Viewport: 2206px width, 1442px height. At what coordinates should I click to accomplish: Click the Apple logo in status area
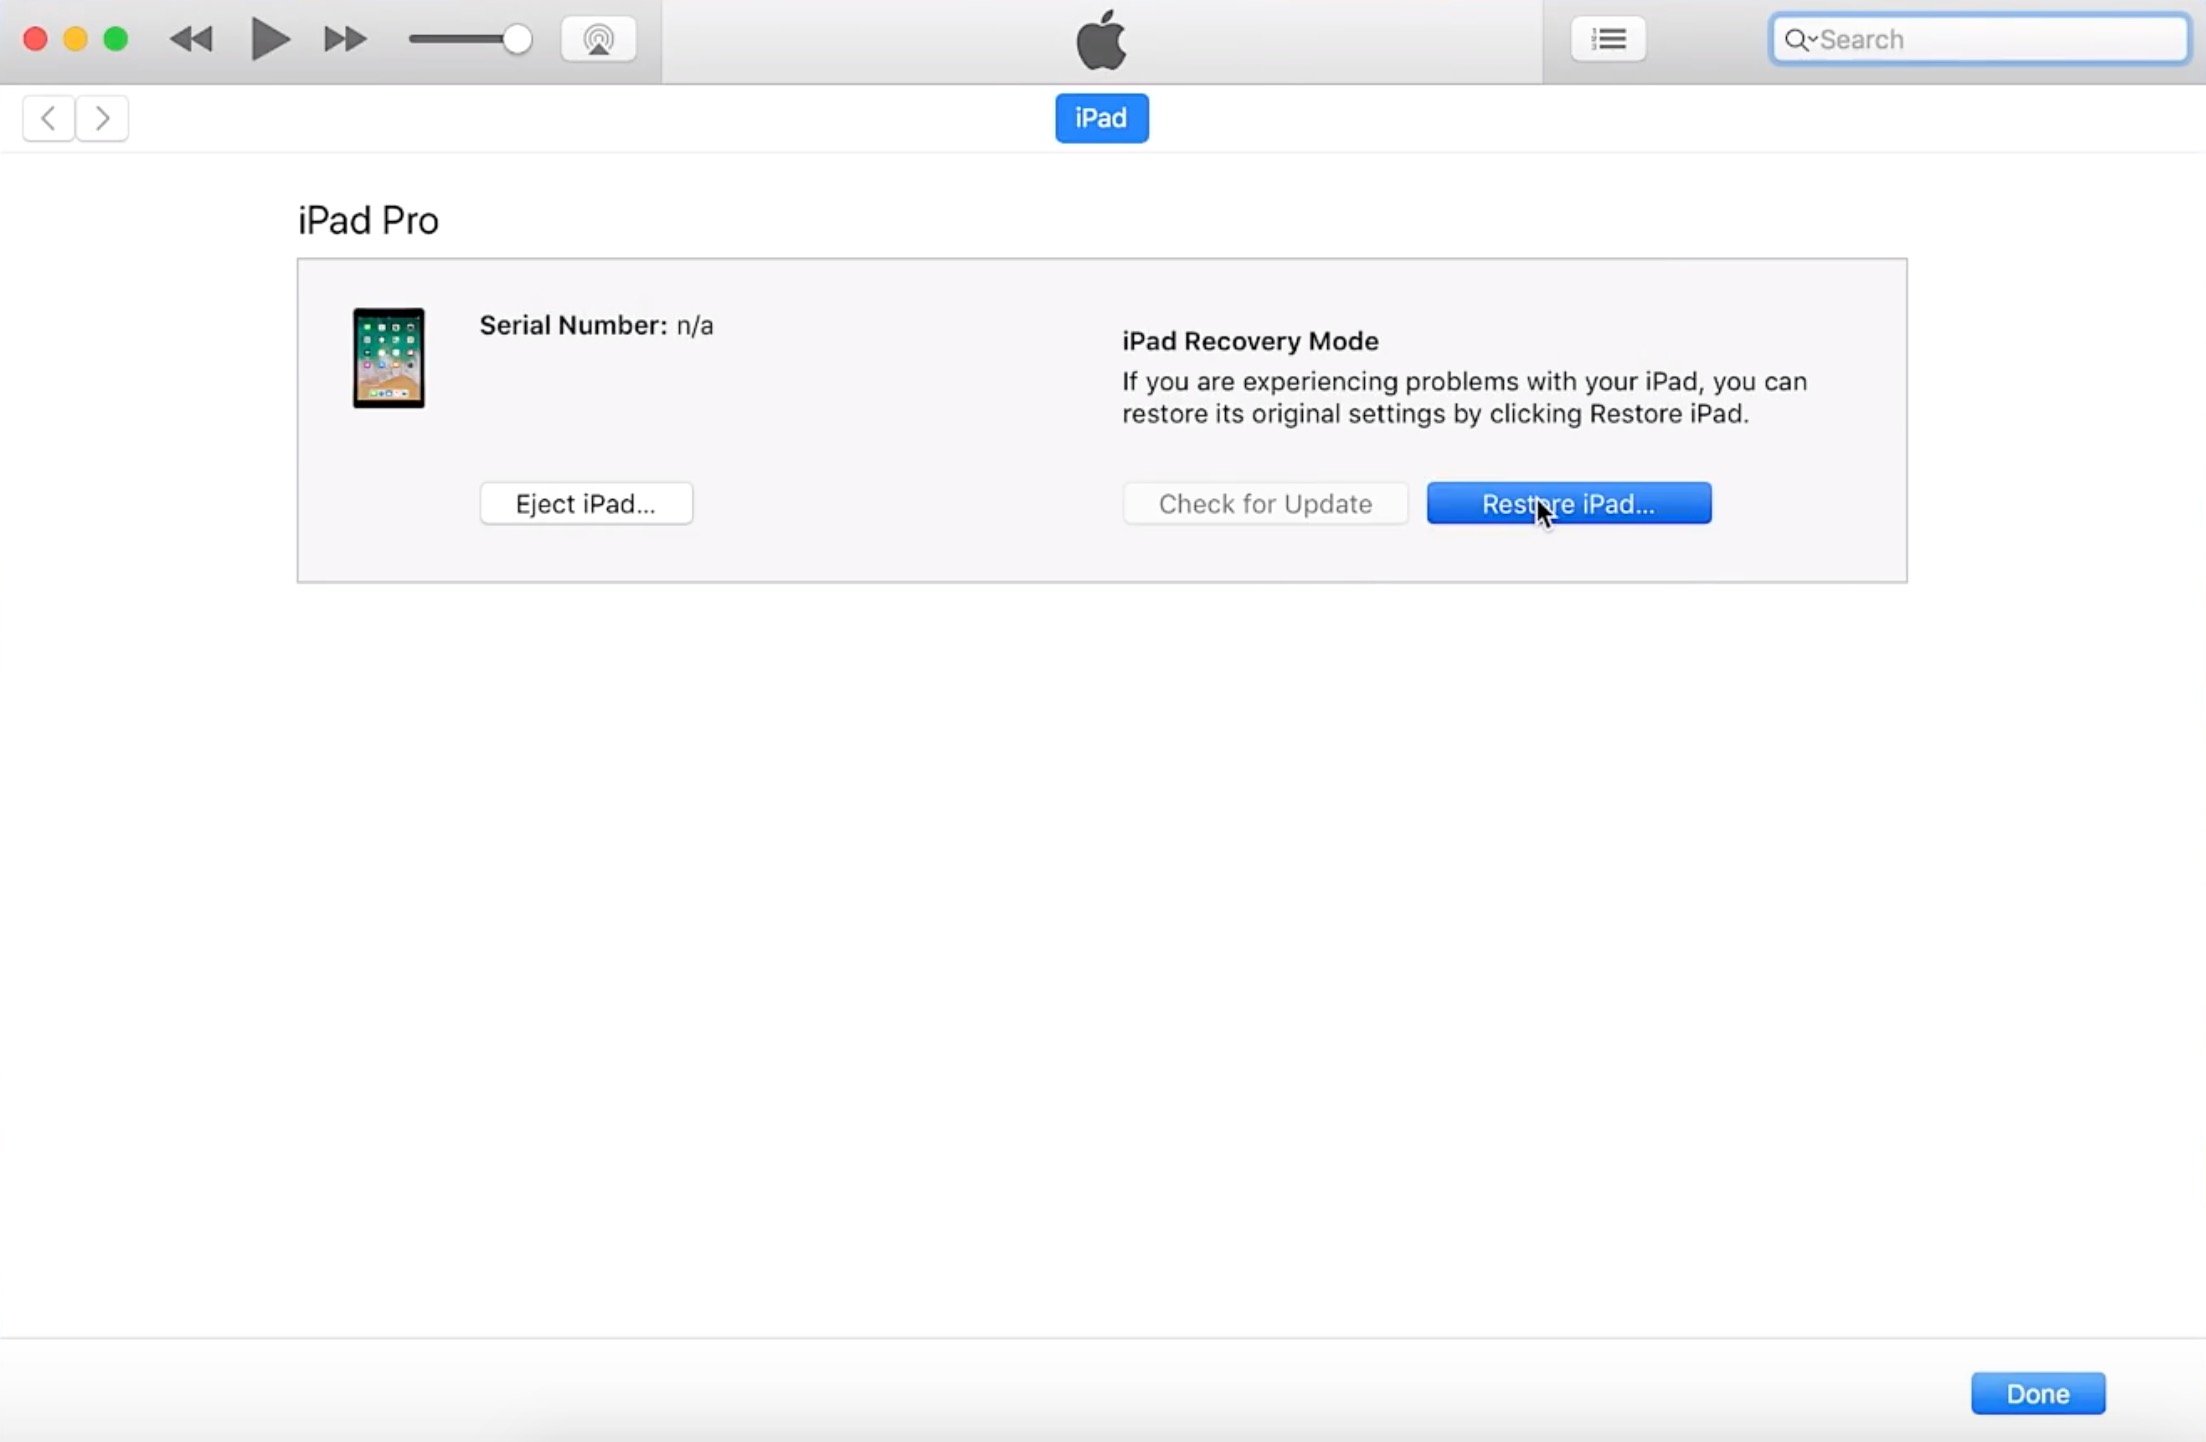[x=1101, y=40]
